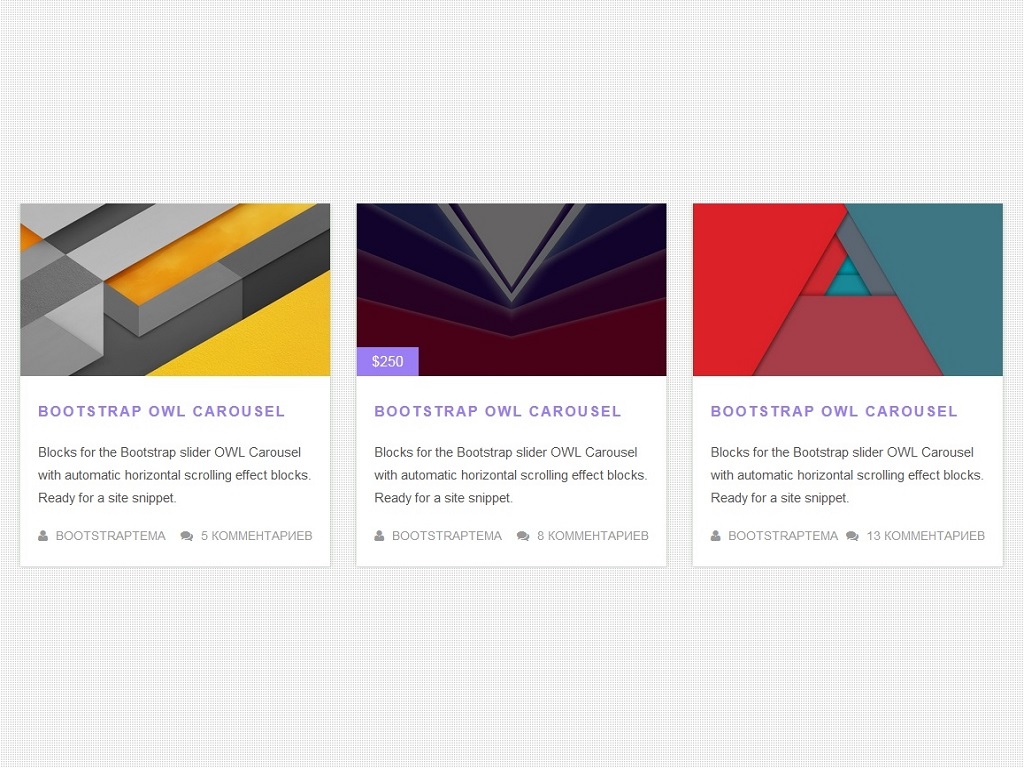Click the red triangle image on the third card

(x=847, y=289)
